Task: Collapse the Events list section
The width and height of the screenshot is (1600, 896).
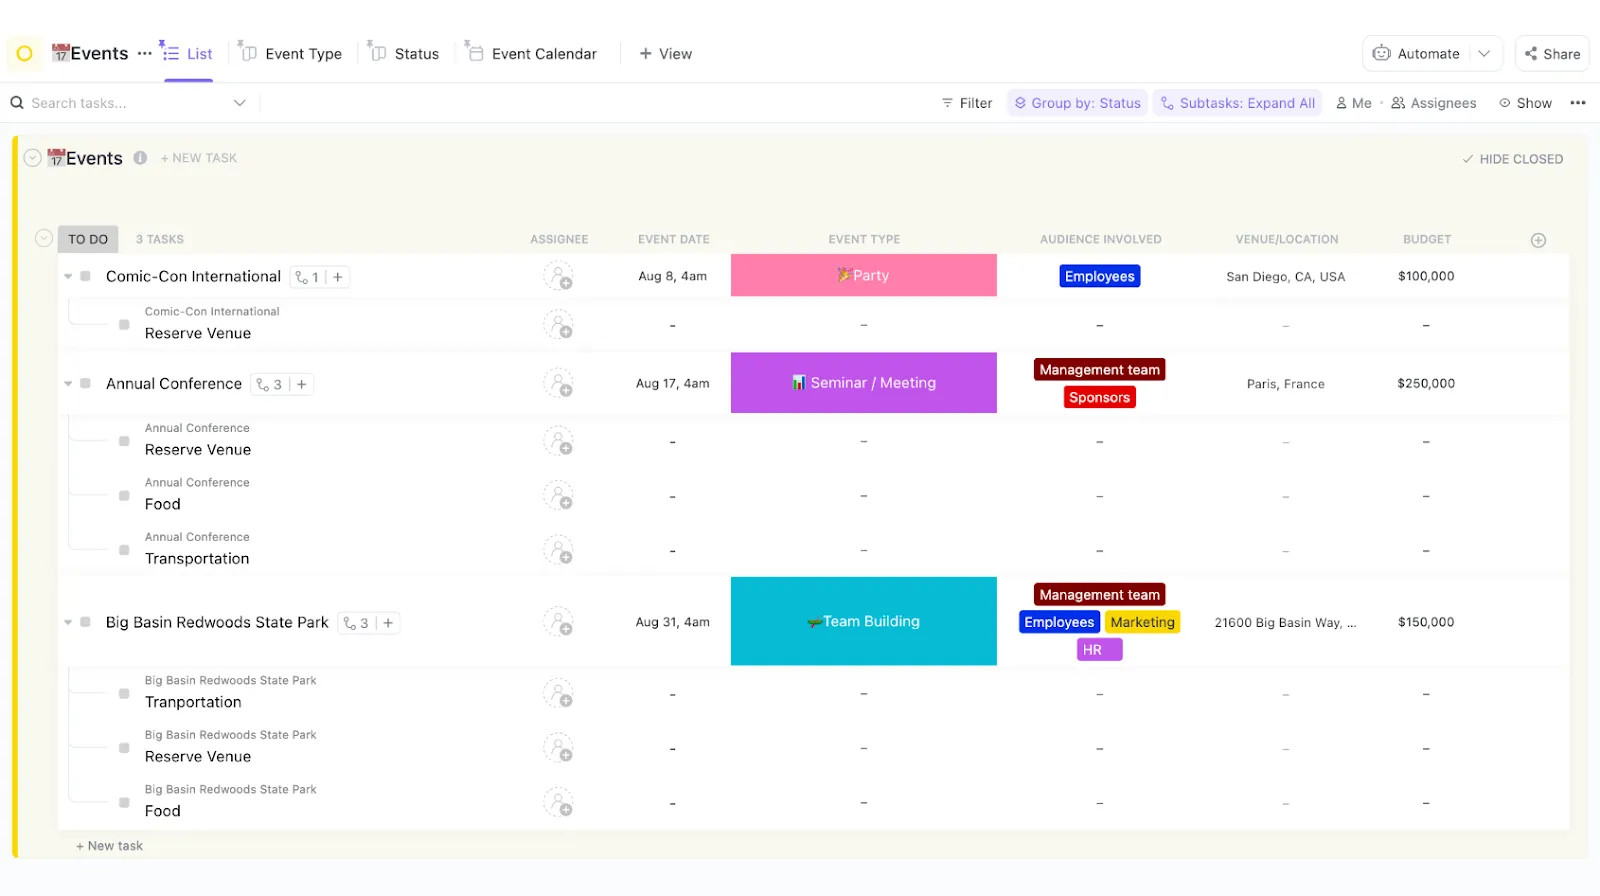Action: (32, 158)
